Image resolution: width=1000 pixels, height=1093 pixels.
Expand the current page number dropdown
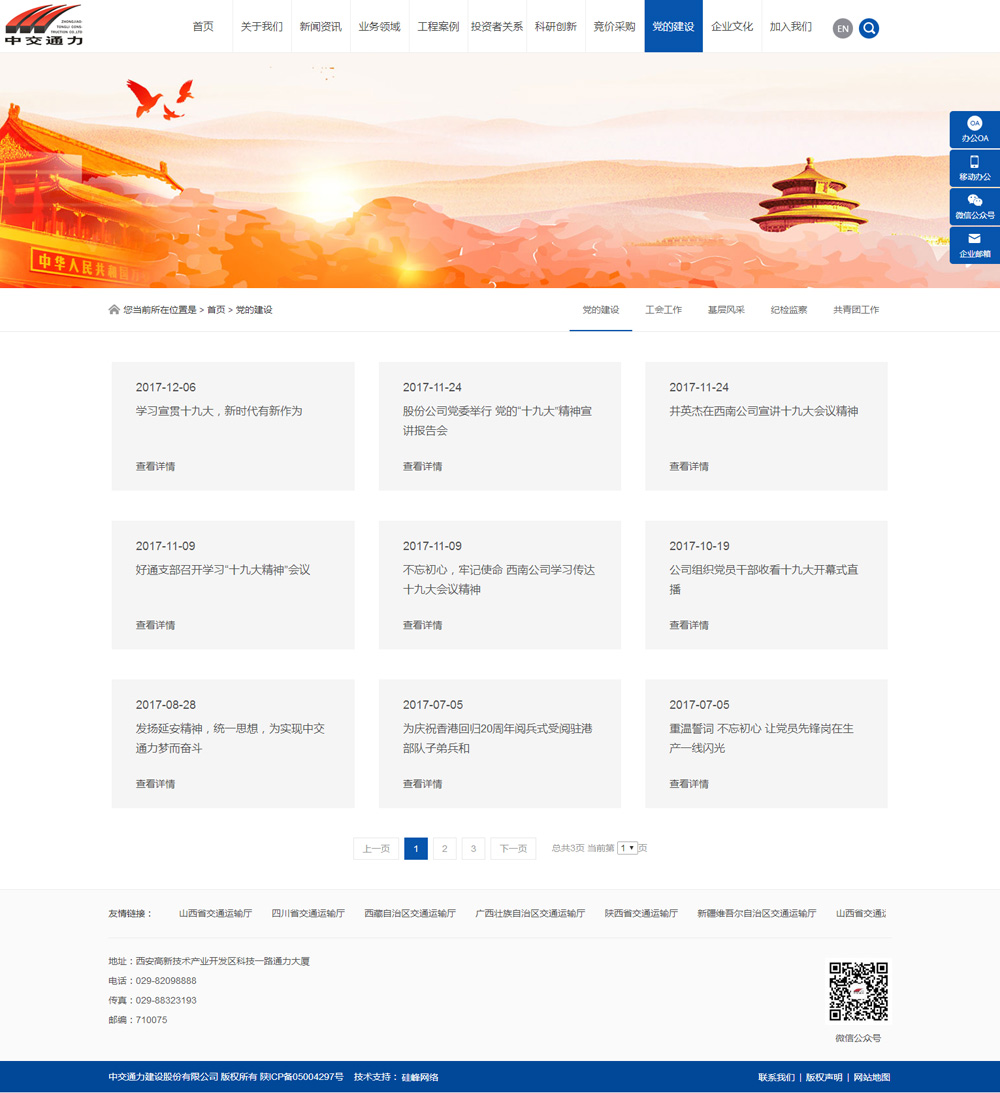click(x=627, y=848)
